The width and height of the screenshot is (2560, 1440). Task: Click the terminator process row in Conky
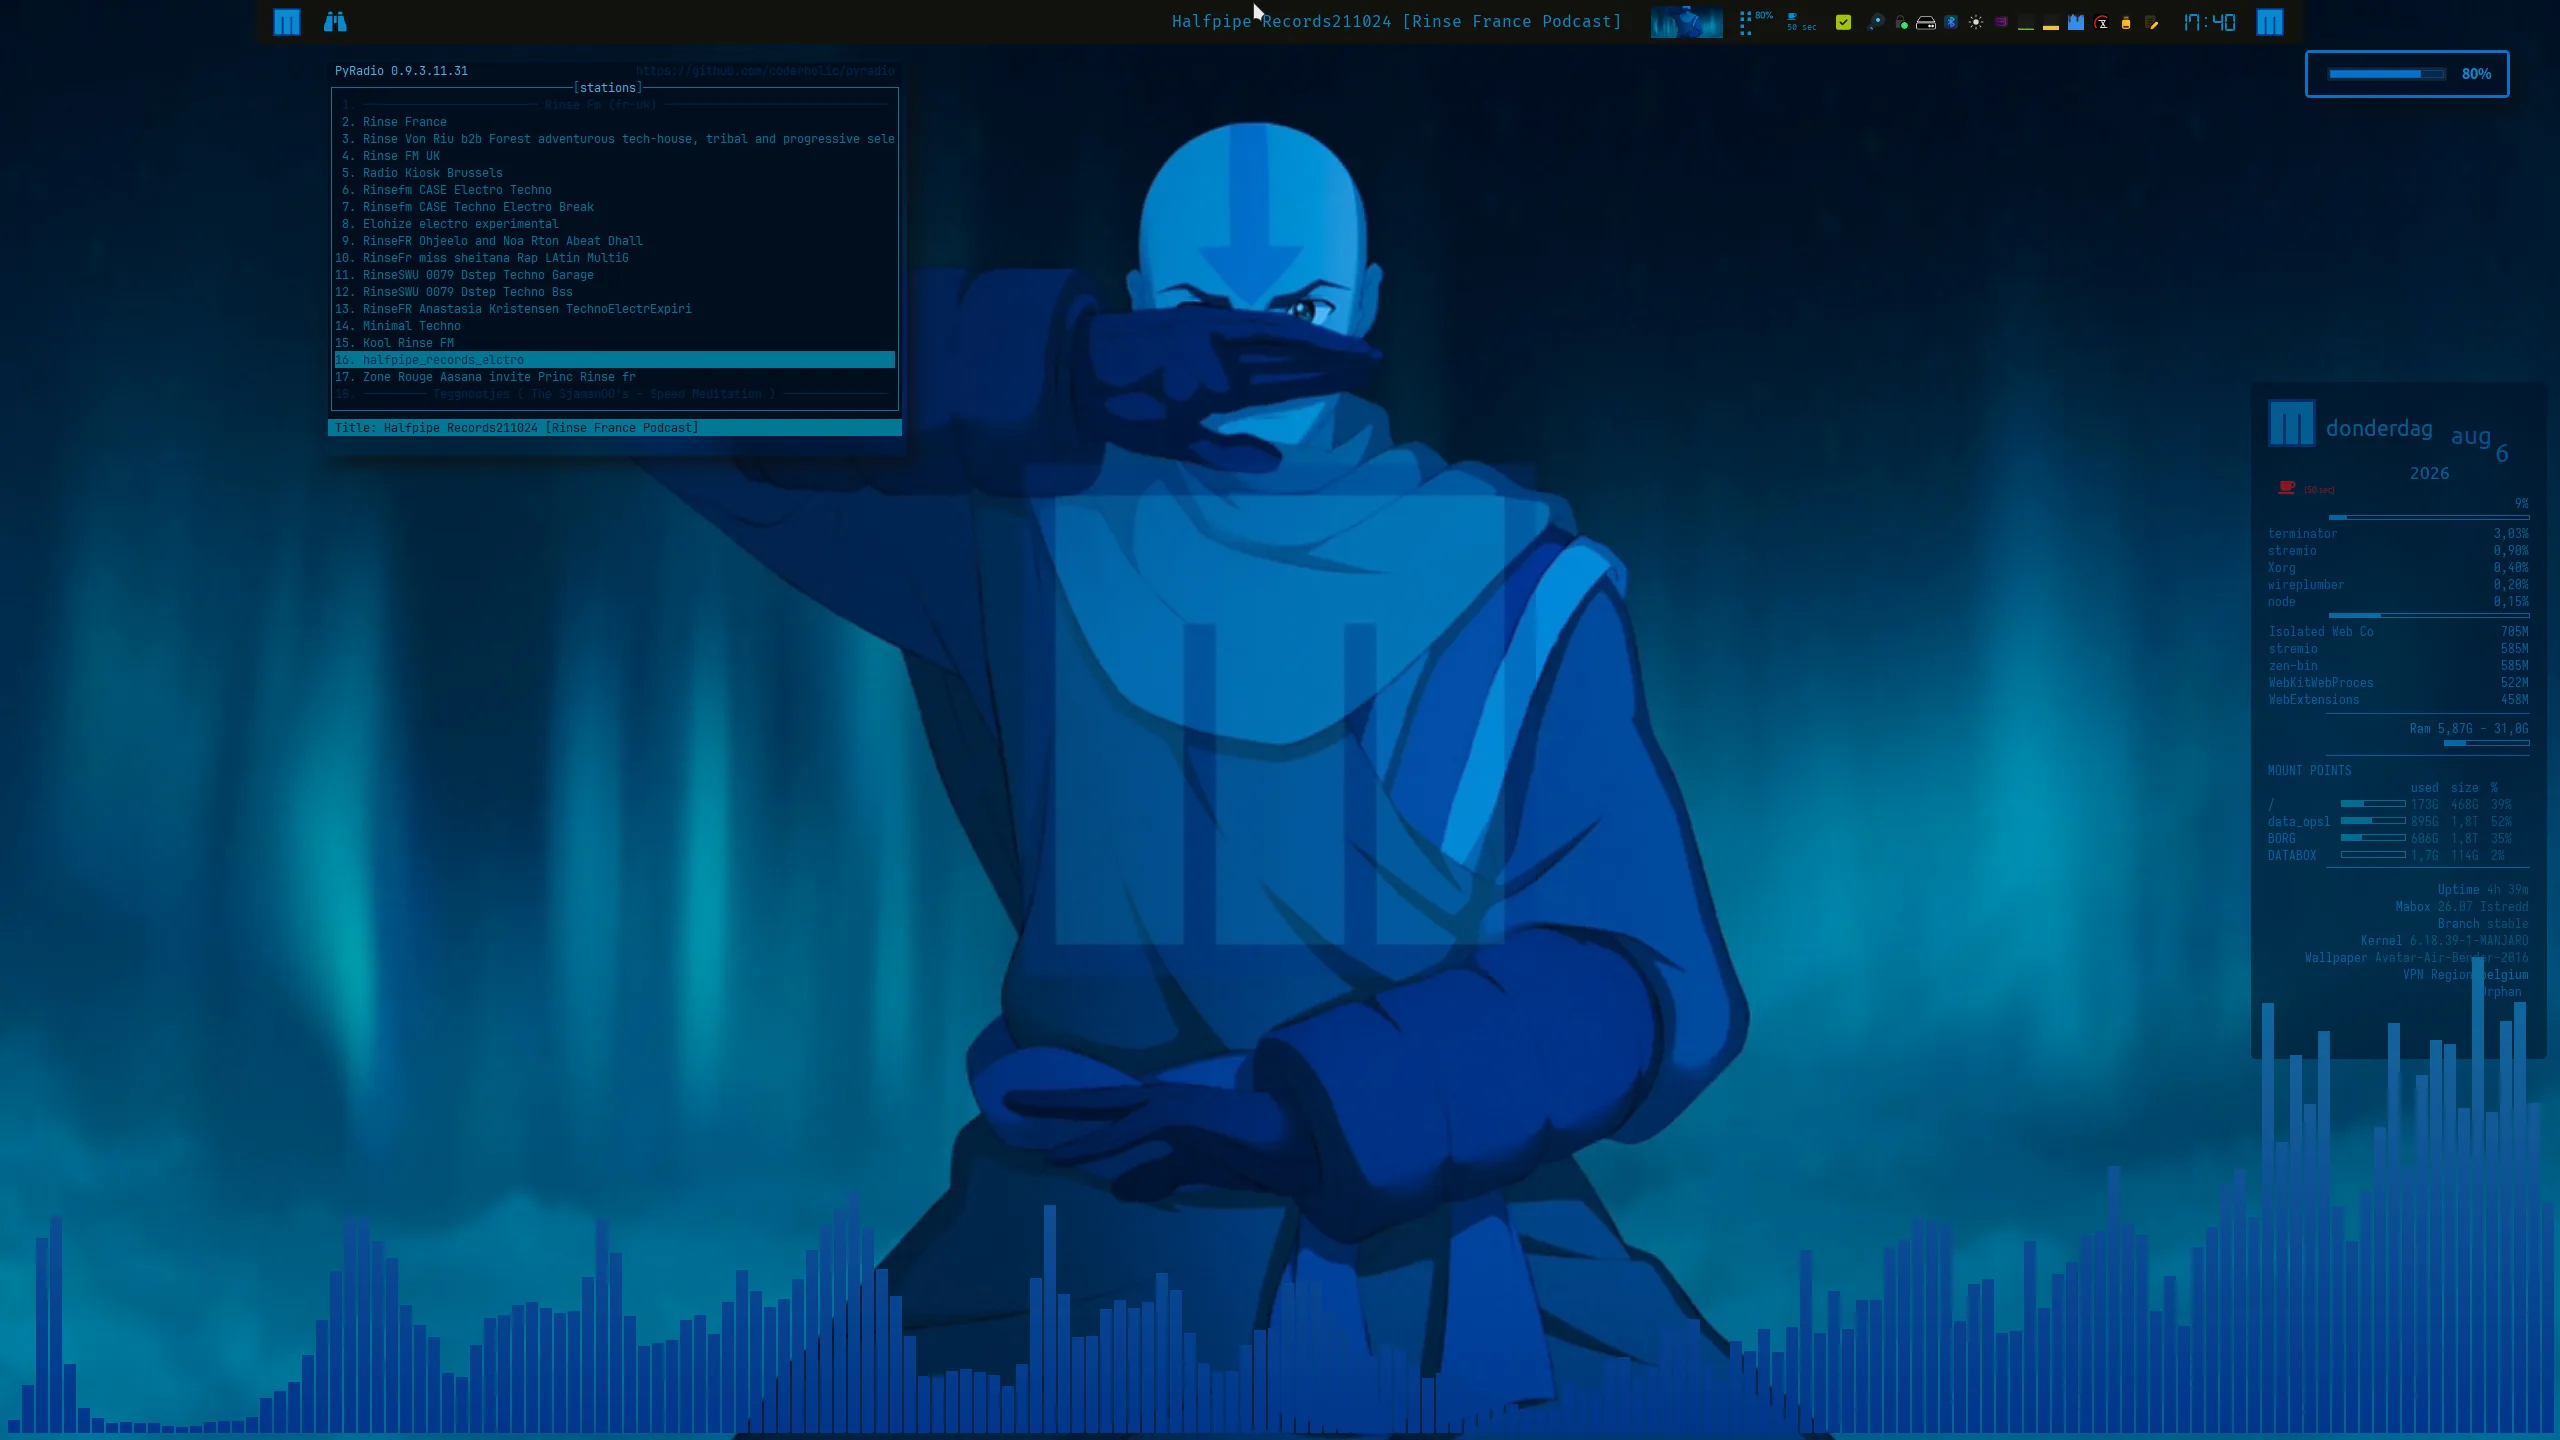pyautogui.click(x=2398, y=534)
